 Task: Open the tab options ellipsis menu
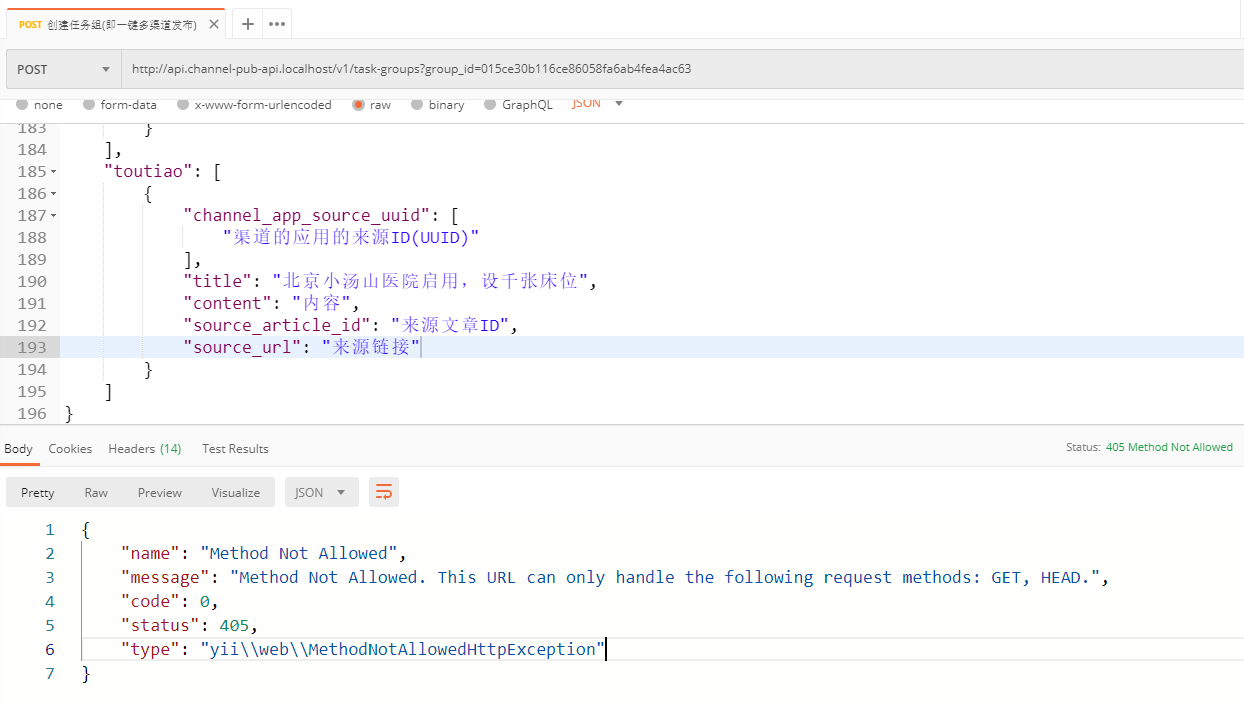[277, 24]
